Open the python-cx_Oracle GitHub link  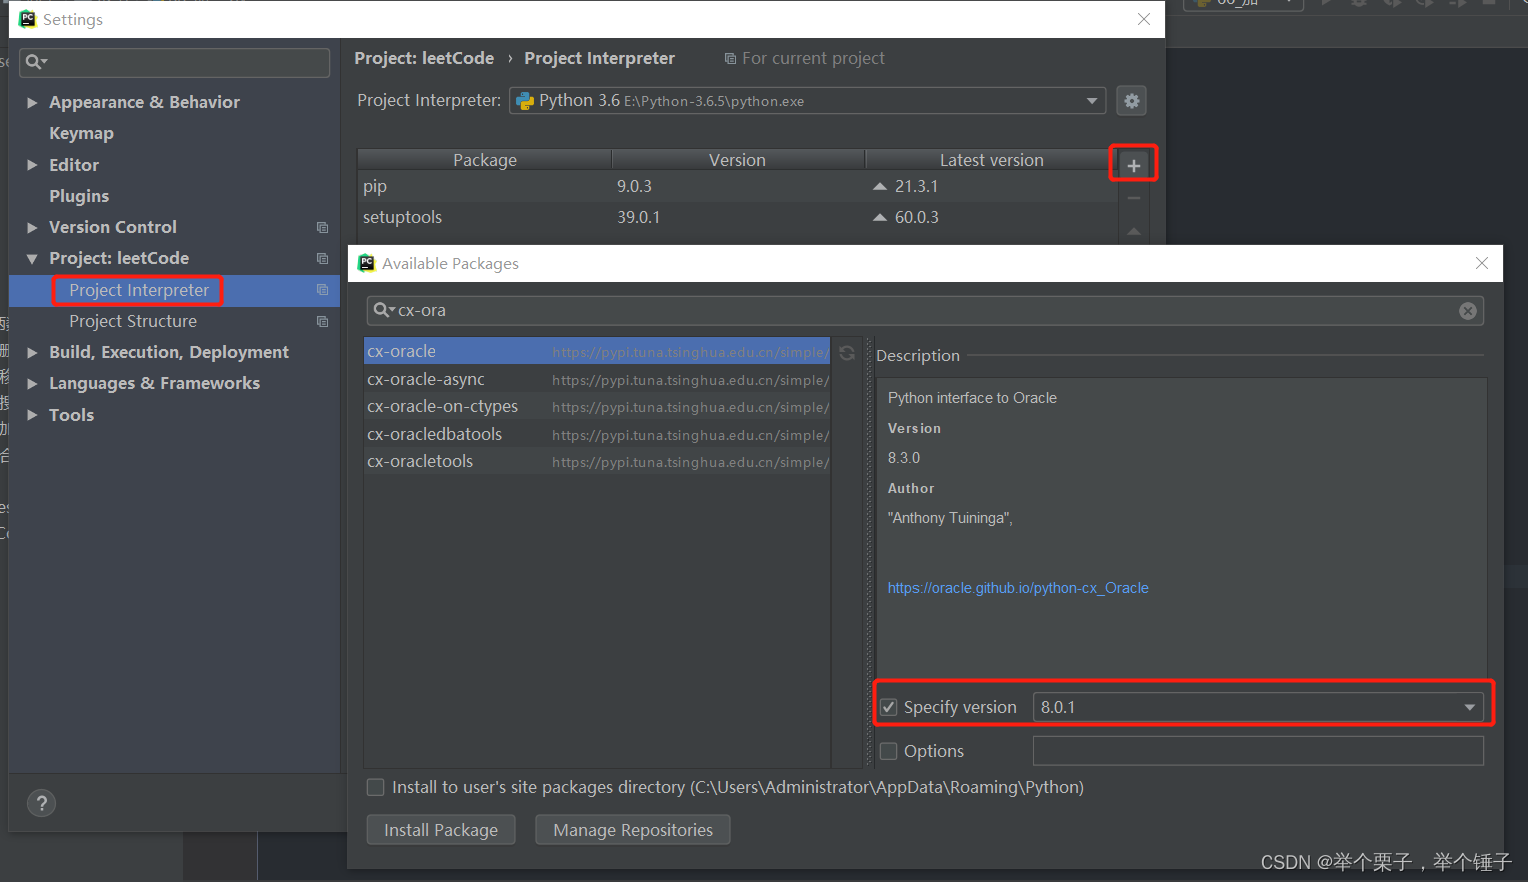pos(1018,588)
